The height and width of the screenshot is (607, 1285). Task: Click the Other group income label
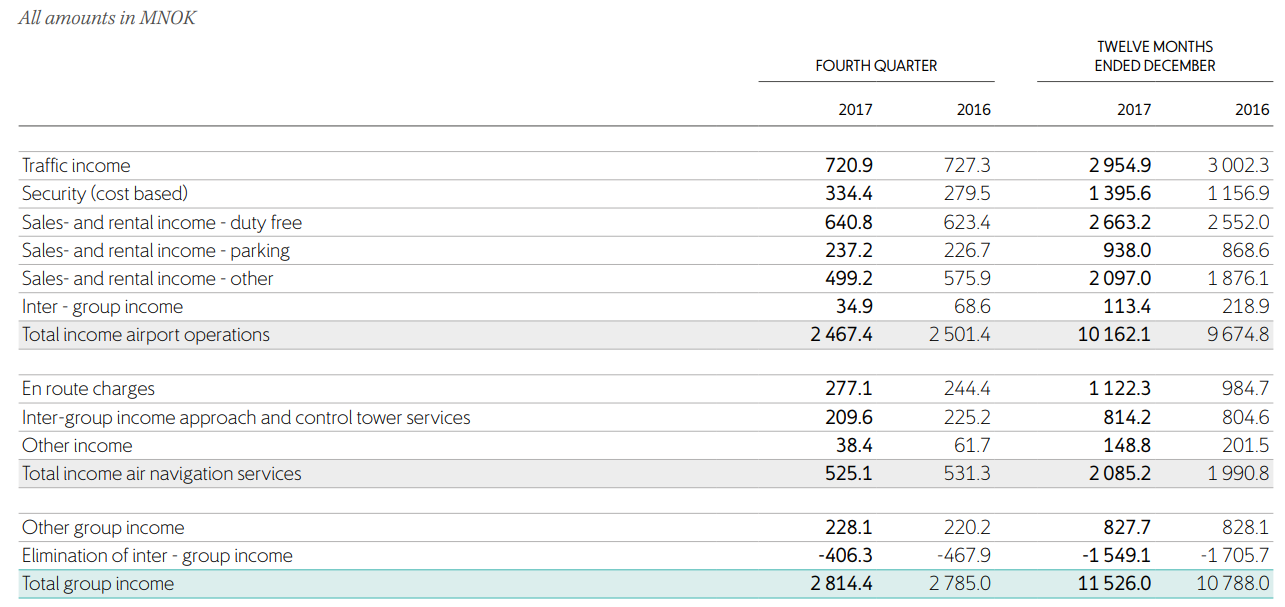[x=103, y=528]
